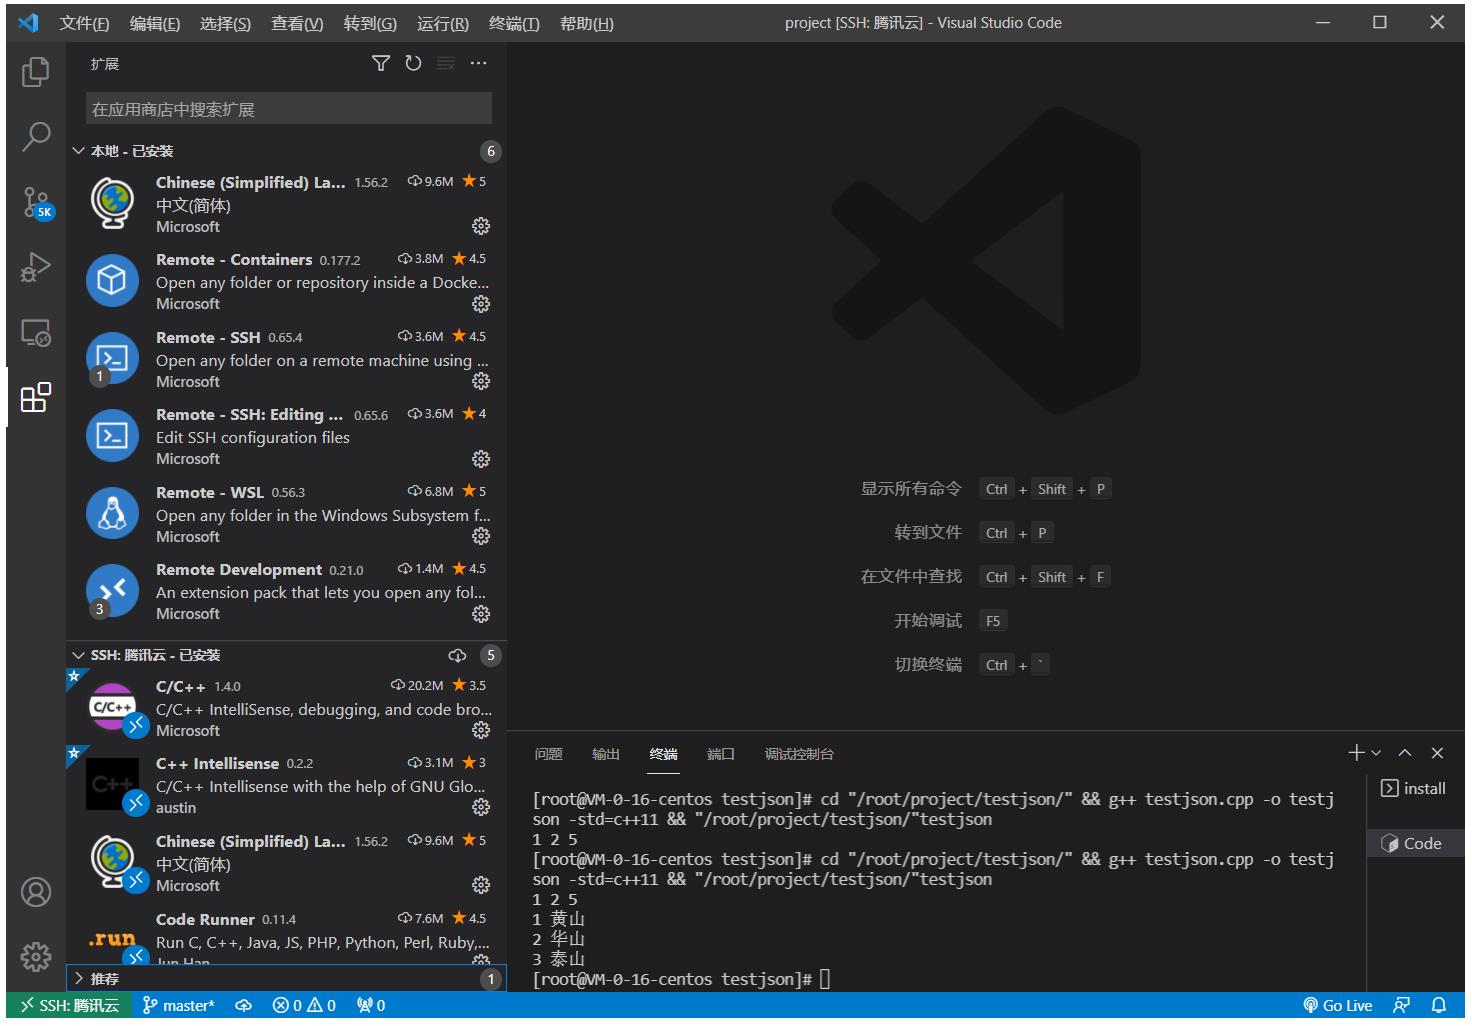Viewport: 1472px width, 1026px height.
Task: Synchronize changes via status bar cloud icon
Action: [243, 1005]
